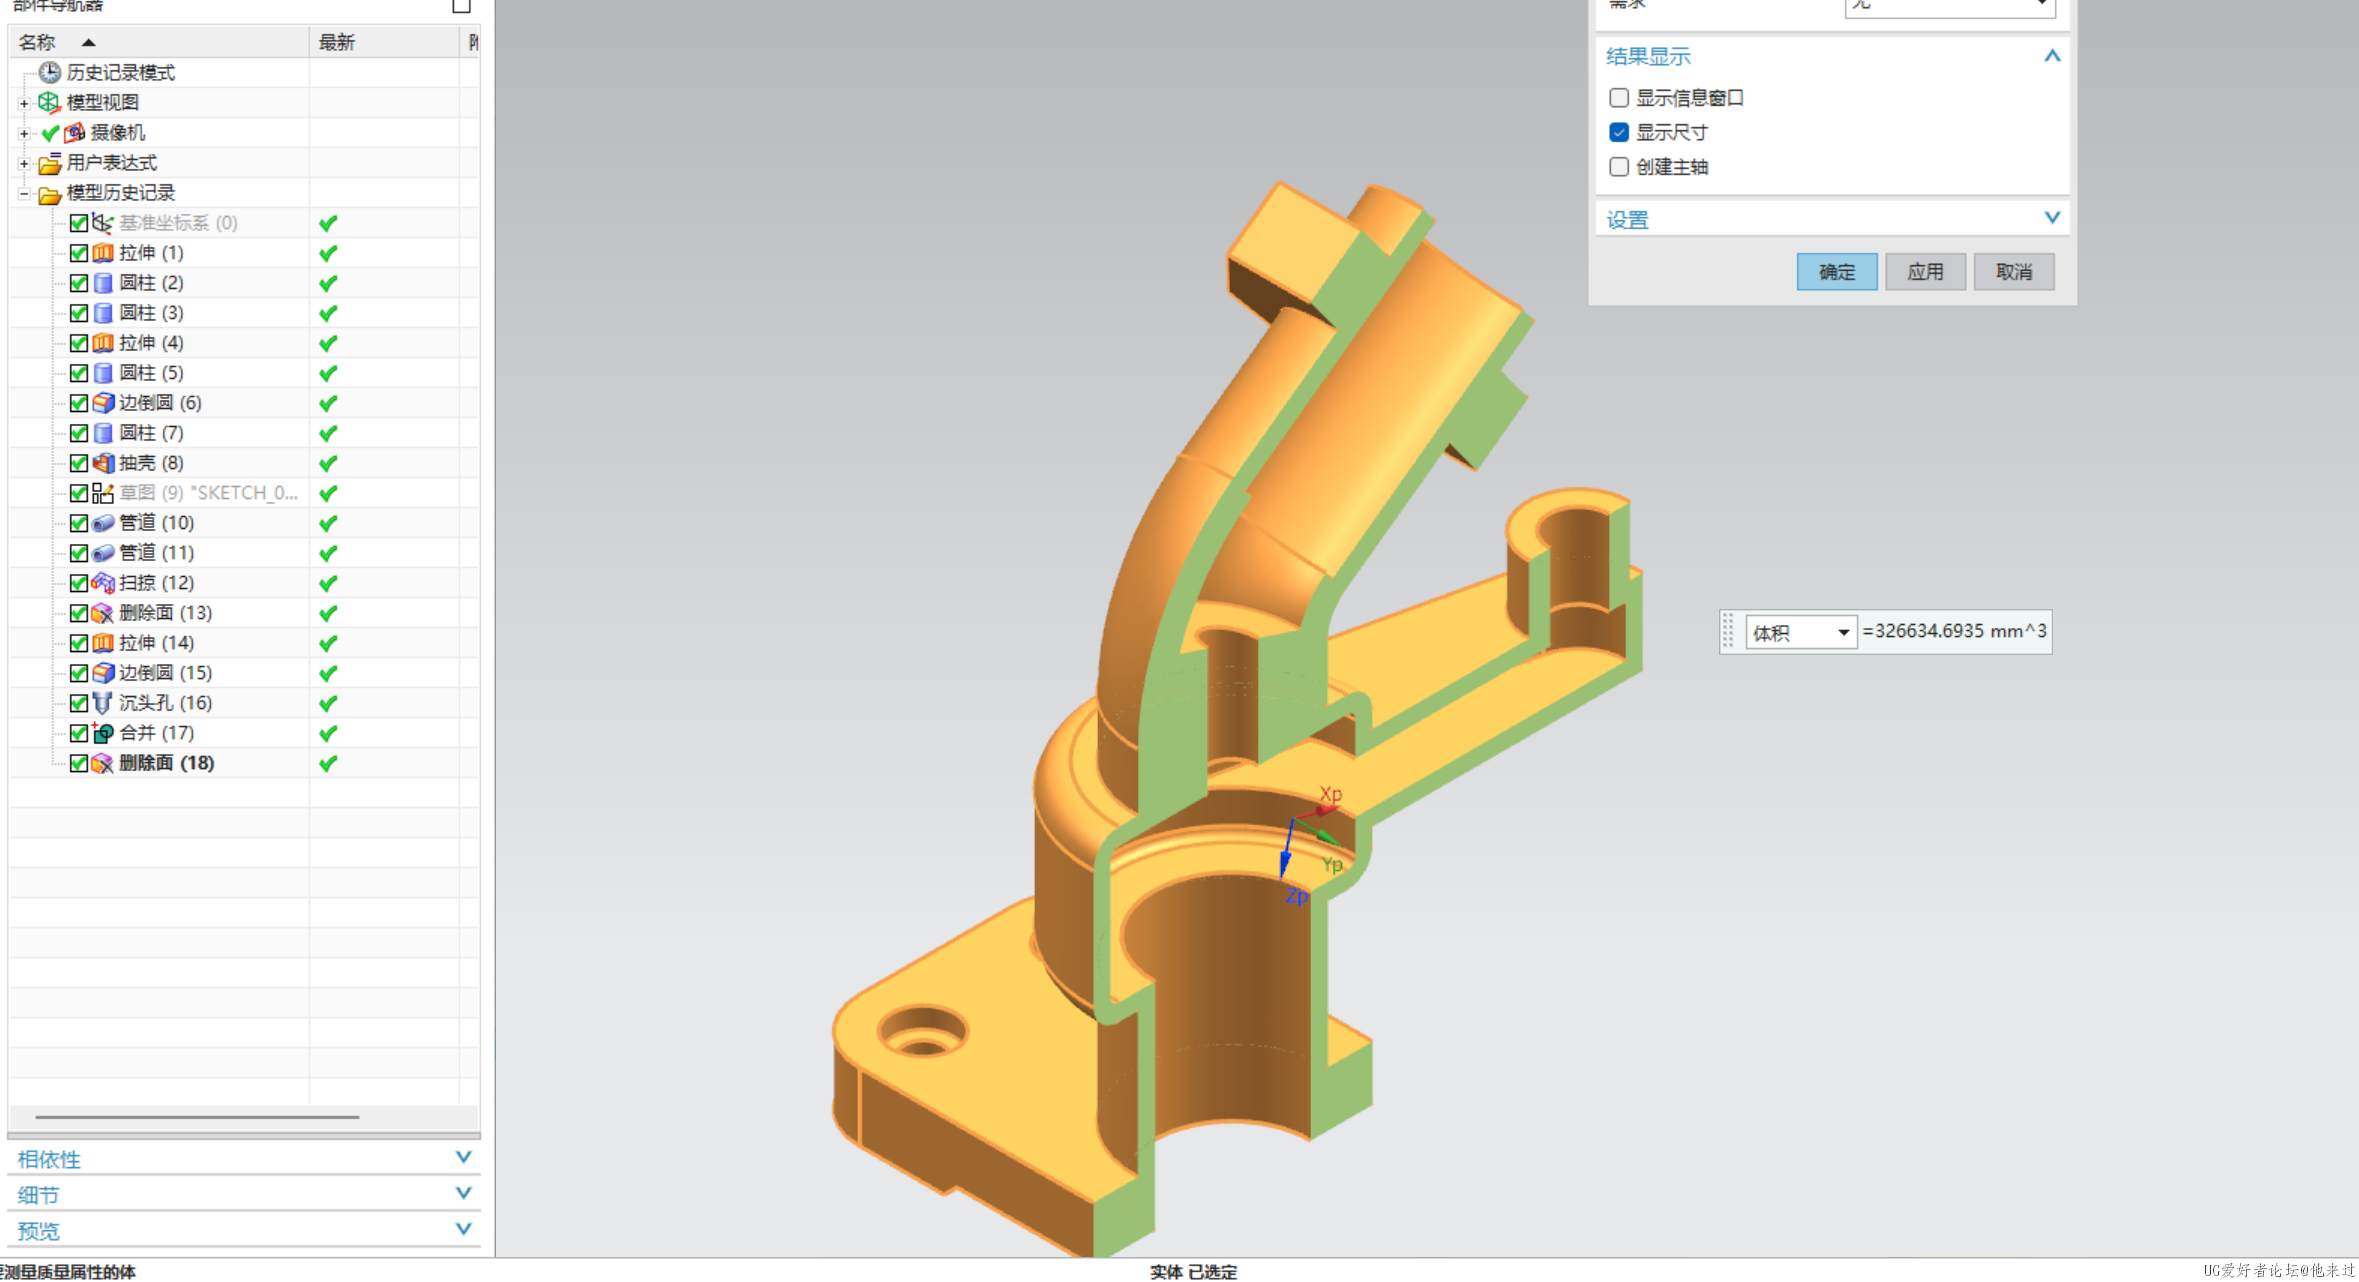Screen dimensions: 2359x1282
Task: Collapse the 模型历史记录 tree node
Action: [24, 193]
